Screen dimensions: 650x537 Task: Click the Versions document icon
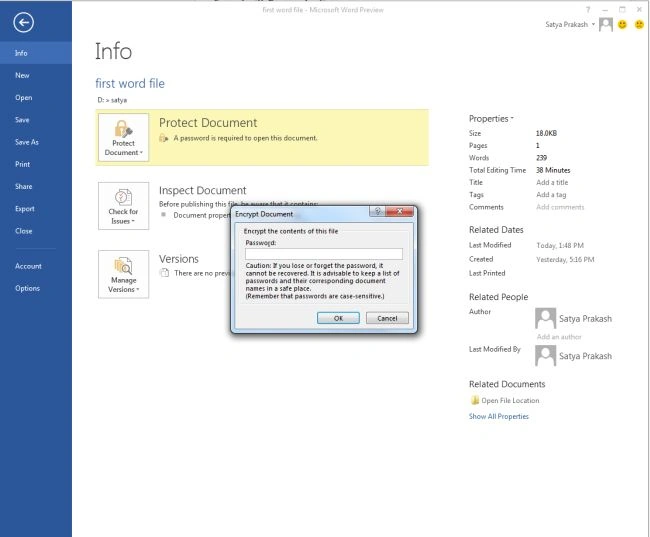tap(165, 273)
